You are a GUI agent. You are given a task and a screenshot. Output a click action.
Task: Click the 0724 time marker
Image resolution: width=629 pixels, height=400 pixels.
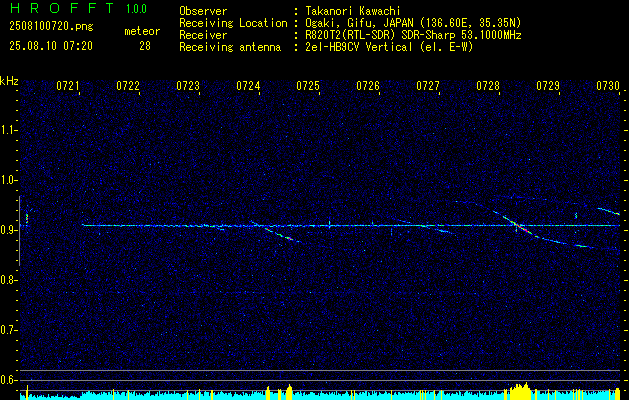click(x=248, y=85)
